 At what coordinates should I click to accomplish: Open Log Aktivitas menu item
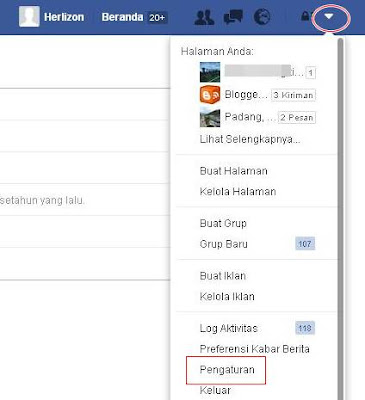(229, 328)
